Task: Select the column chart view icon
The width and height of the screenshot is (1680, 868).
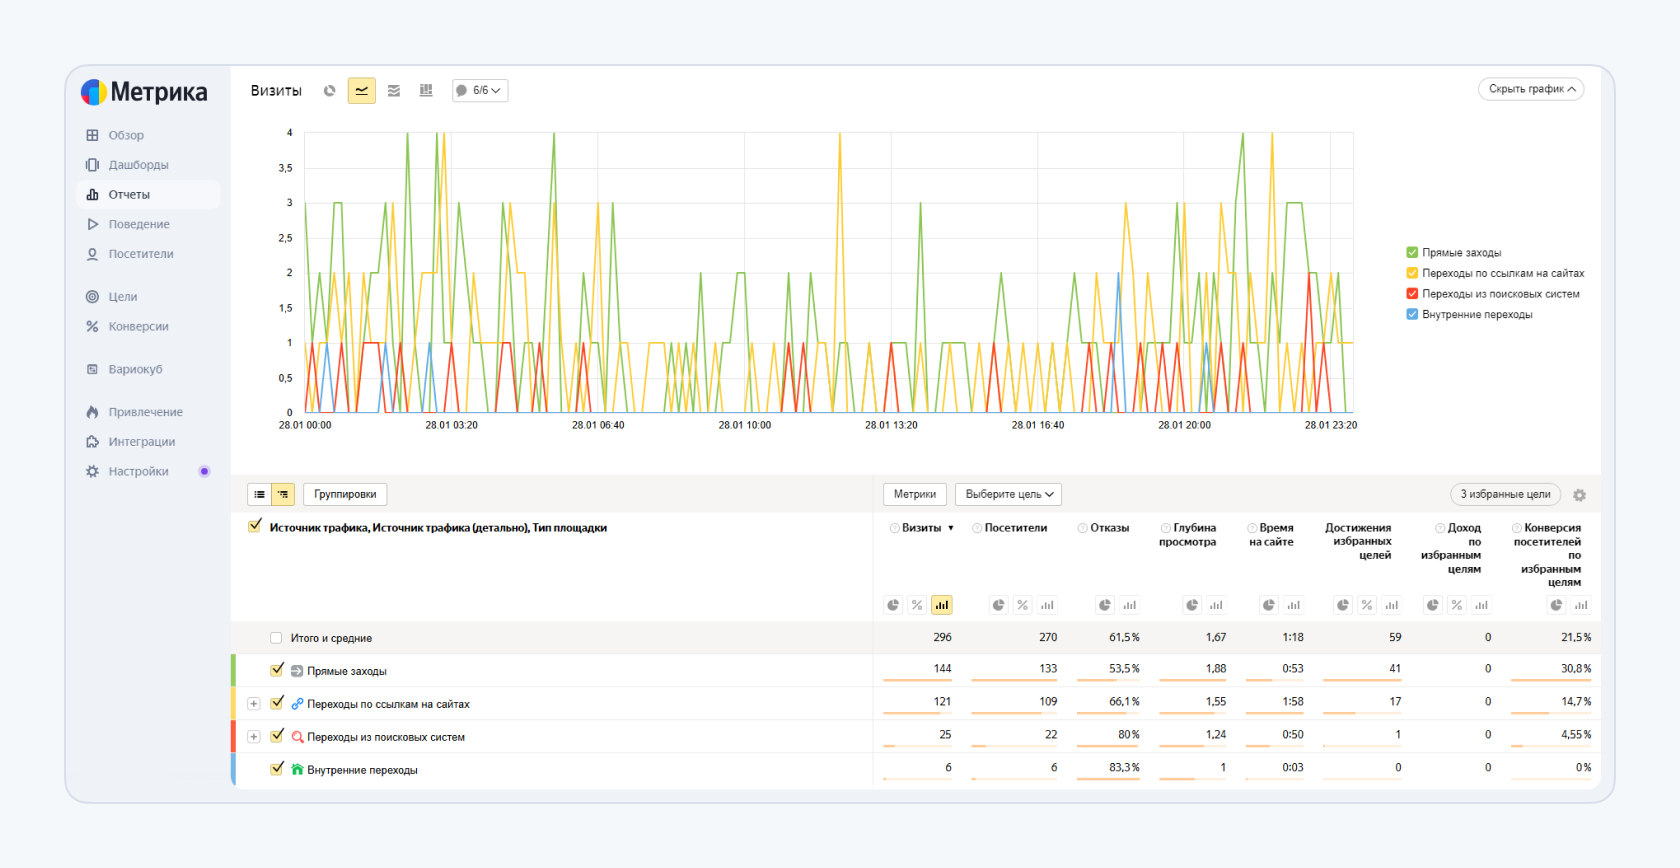Action: click(426, 91)
